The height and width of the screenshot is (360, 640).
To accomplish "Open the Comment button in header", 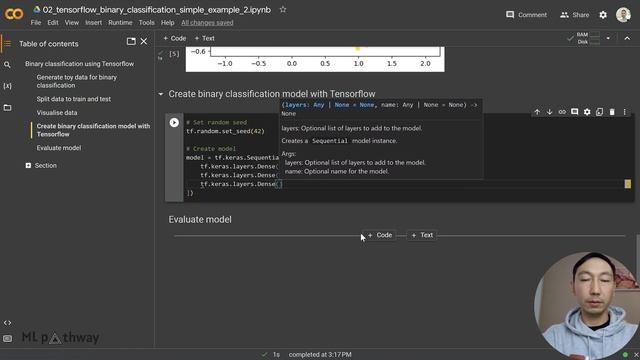I will [526, 15].
